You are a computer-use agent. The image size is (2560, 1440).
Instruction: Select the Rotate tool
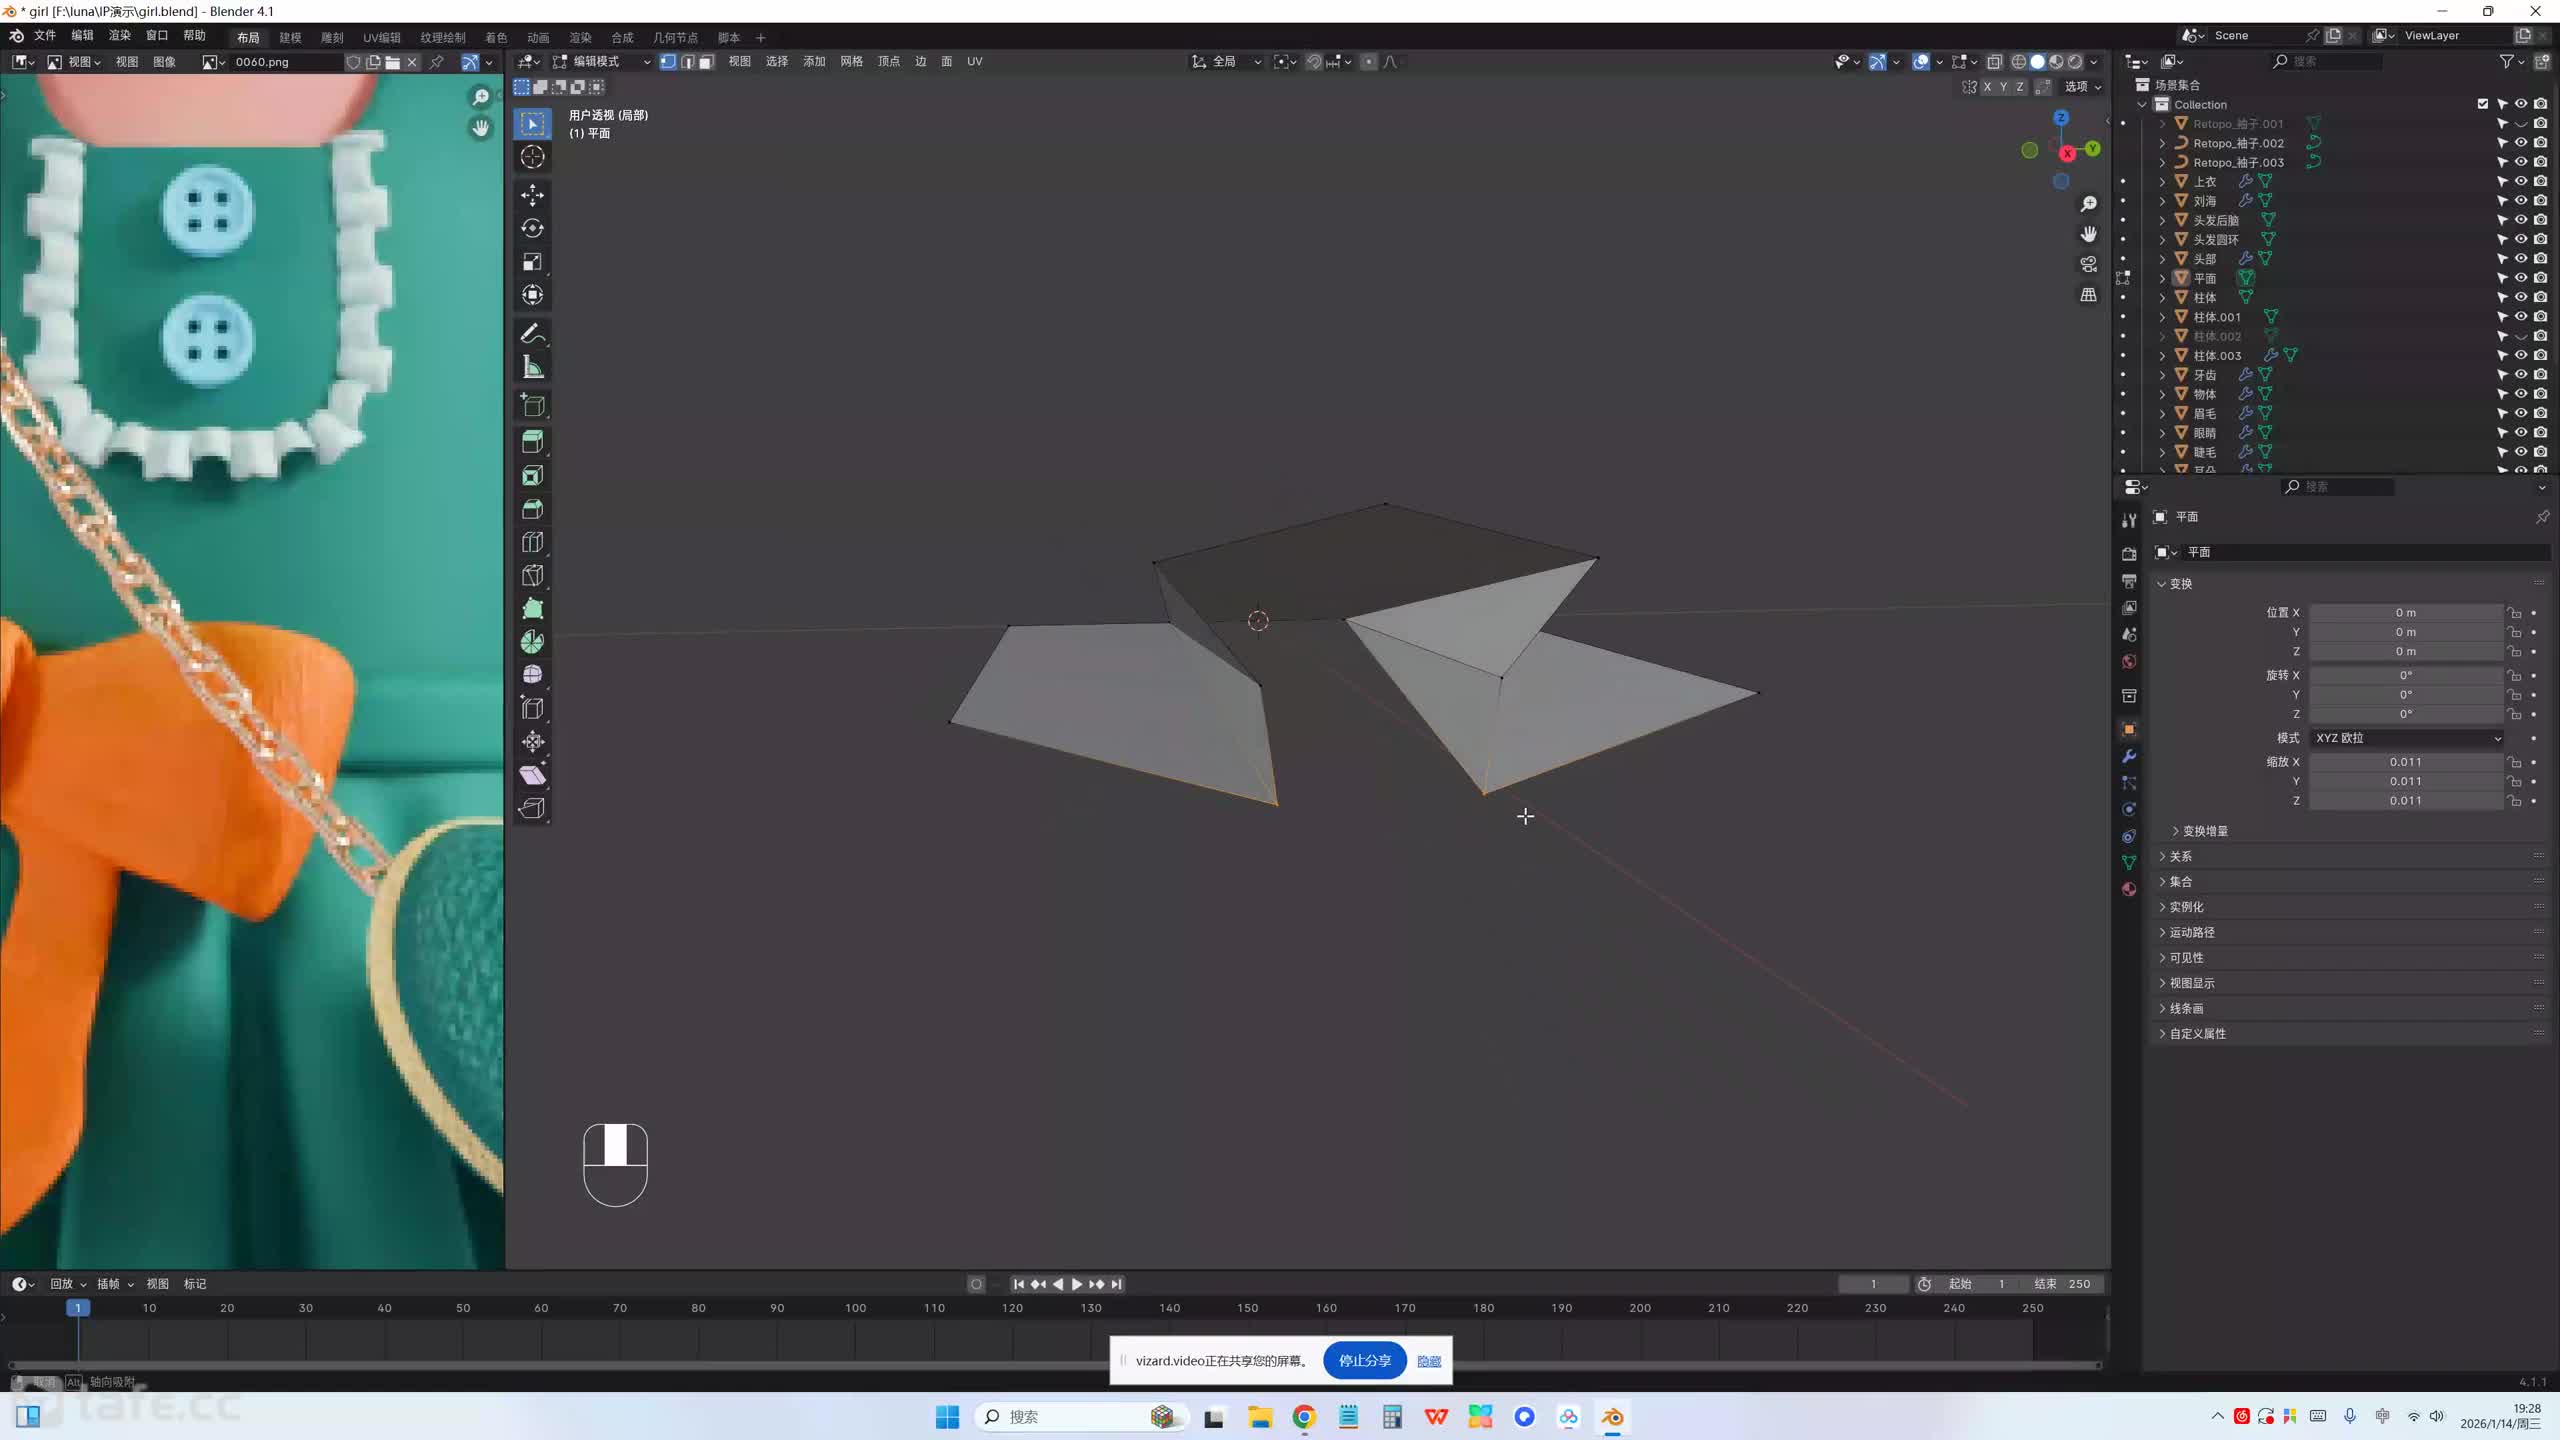532,228
